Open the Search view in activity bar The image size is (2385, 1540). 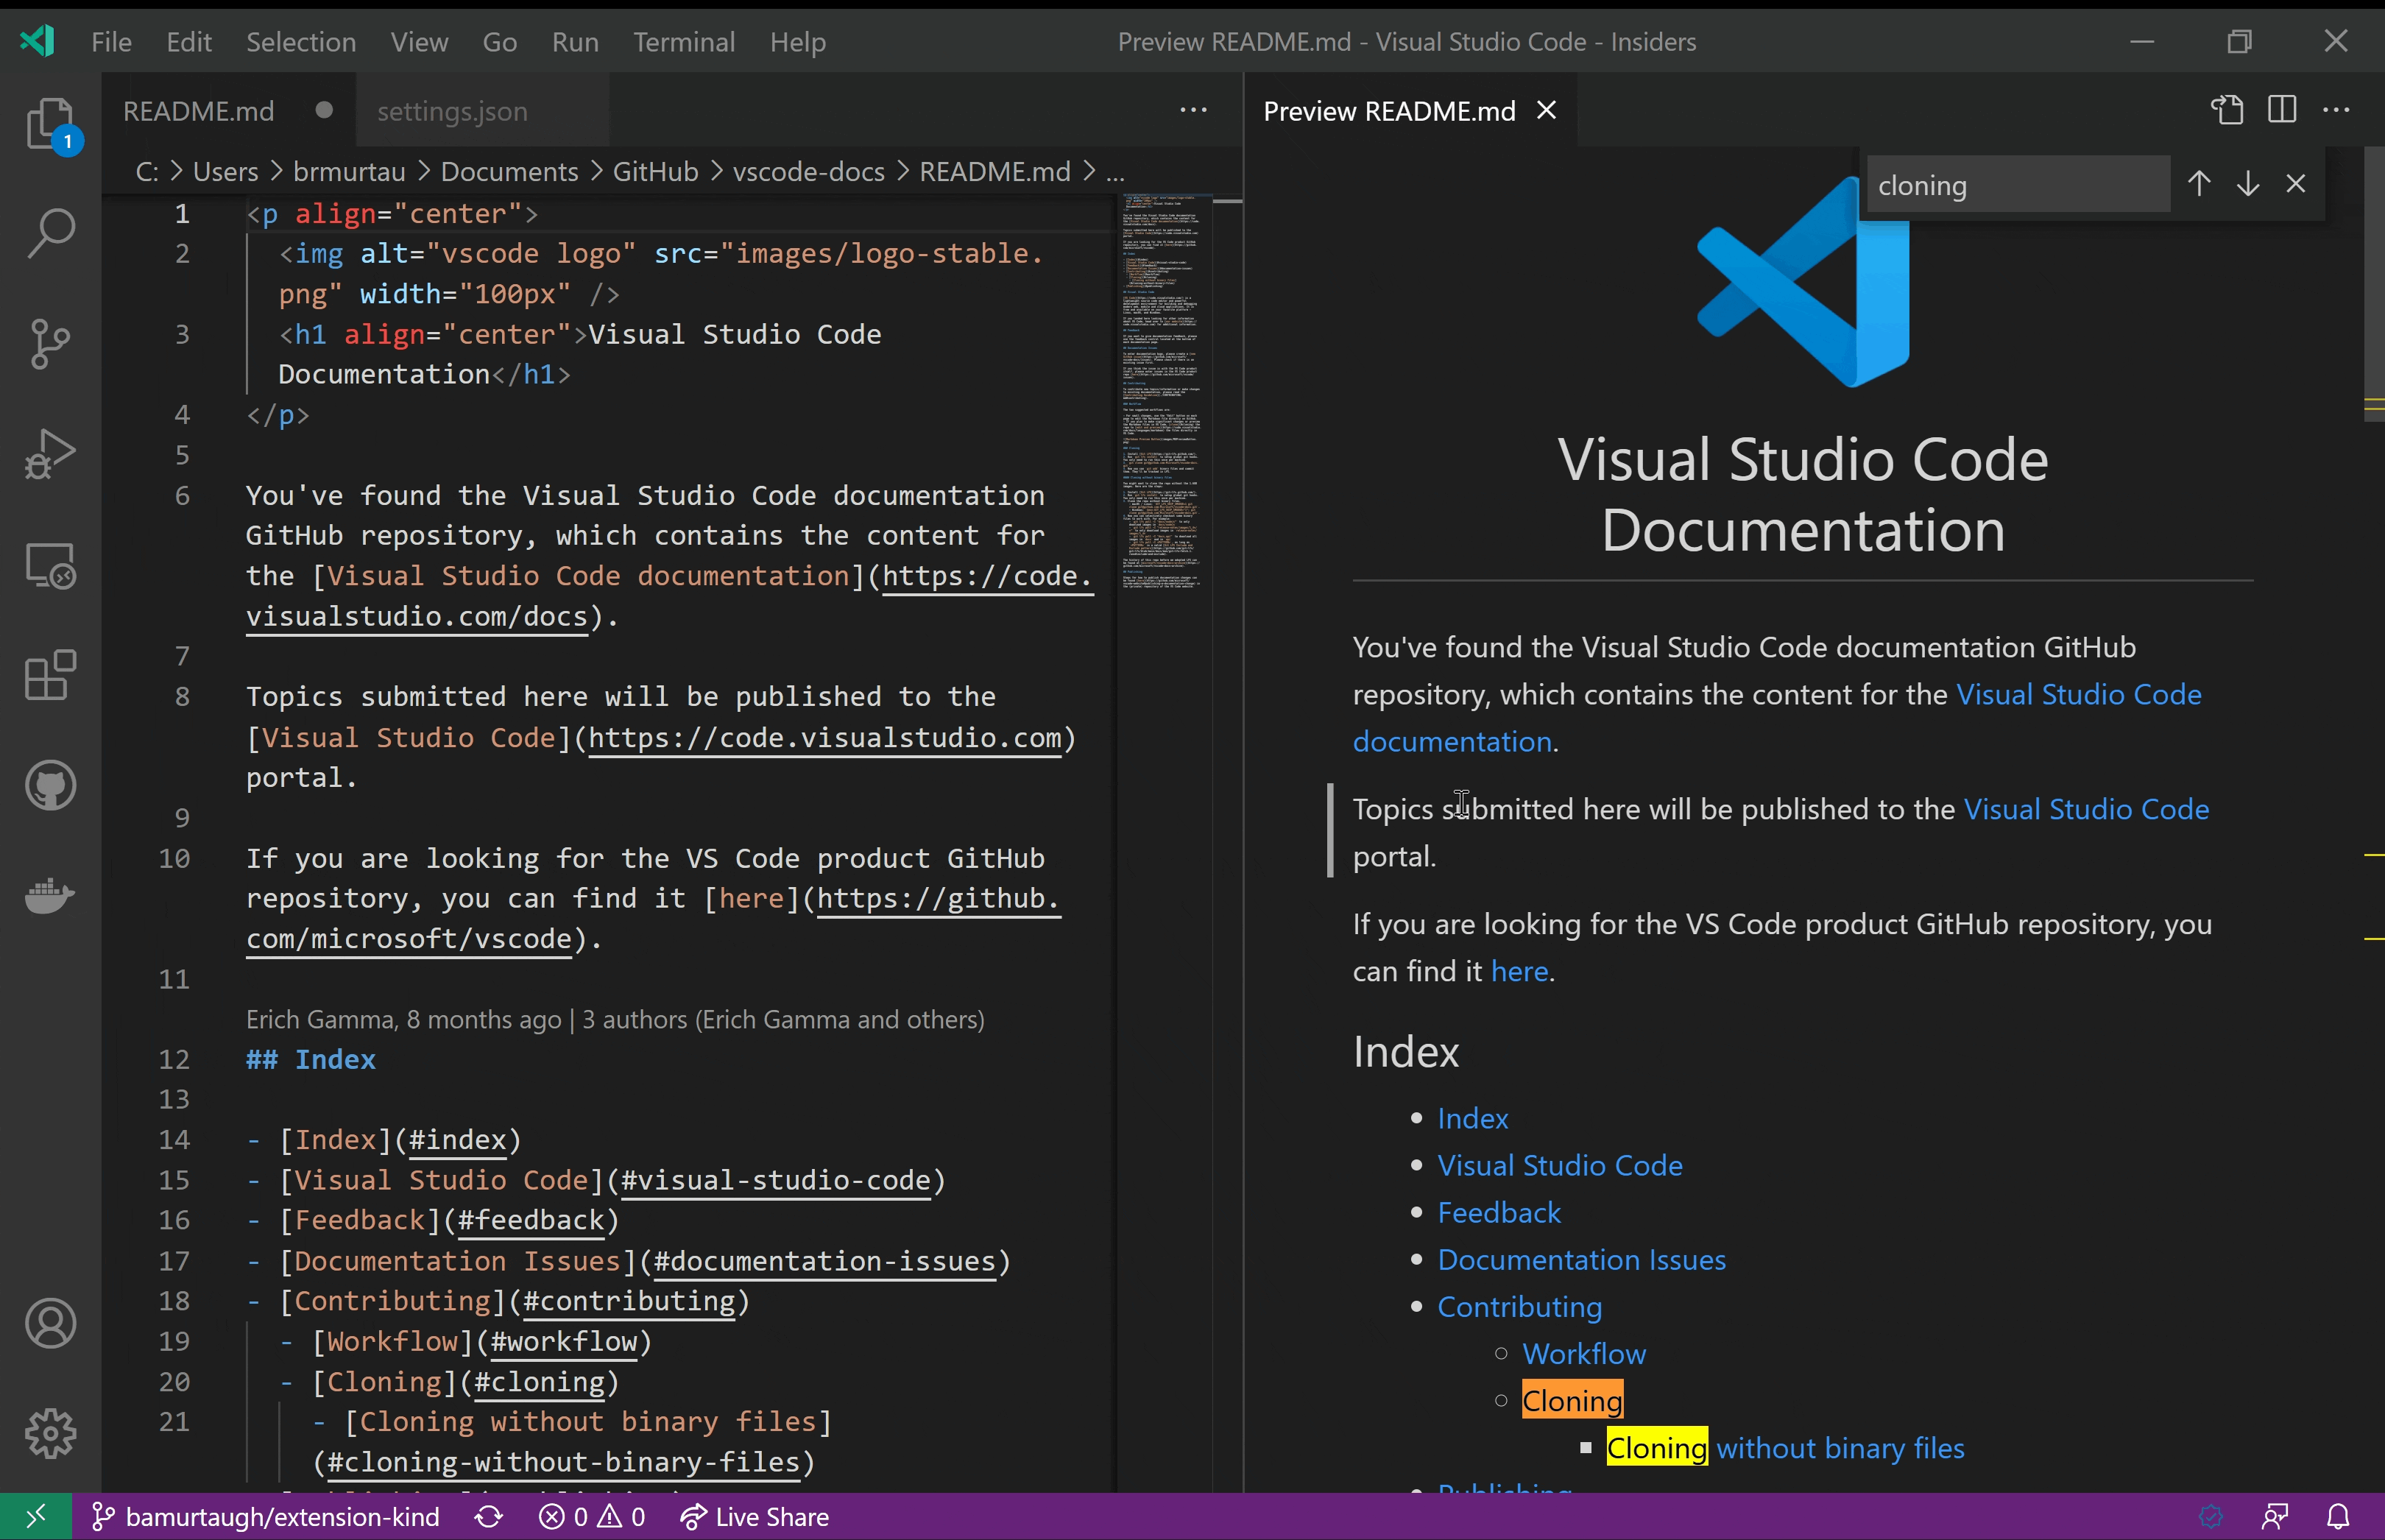point(50,233)
